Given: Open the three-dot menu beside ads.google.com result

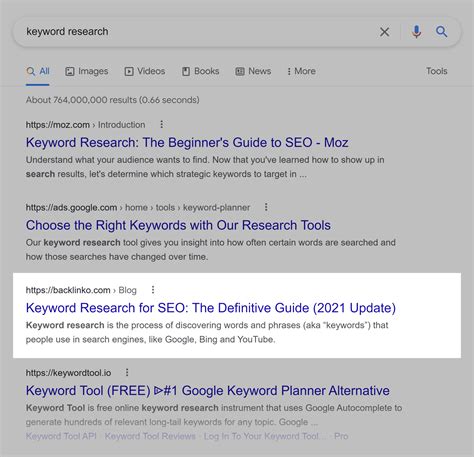Looking at the screenshot, I should 266,207.
